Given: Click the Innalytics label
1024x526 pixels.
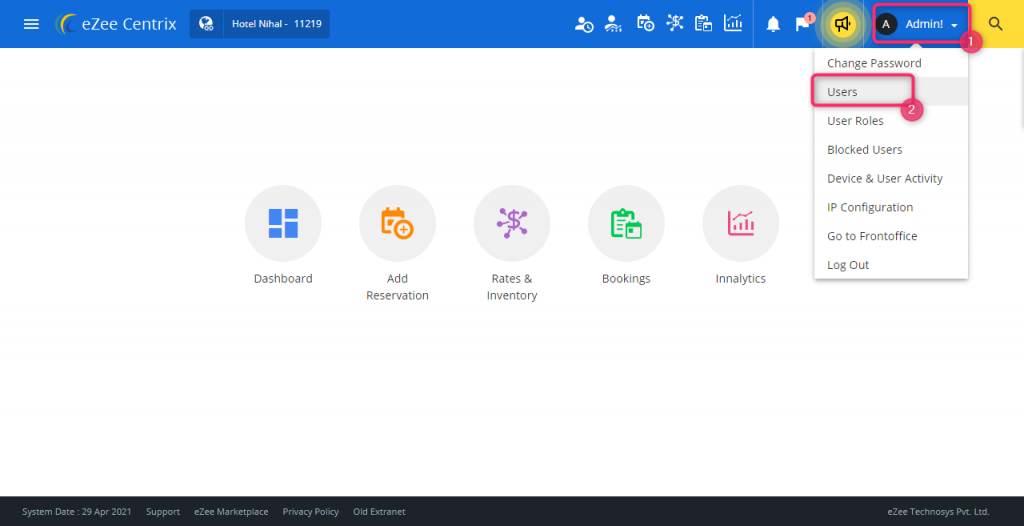Looking at the screenshot, I should [740, 278].
